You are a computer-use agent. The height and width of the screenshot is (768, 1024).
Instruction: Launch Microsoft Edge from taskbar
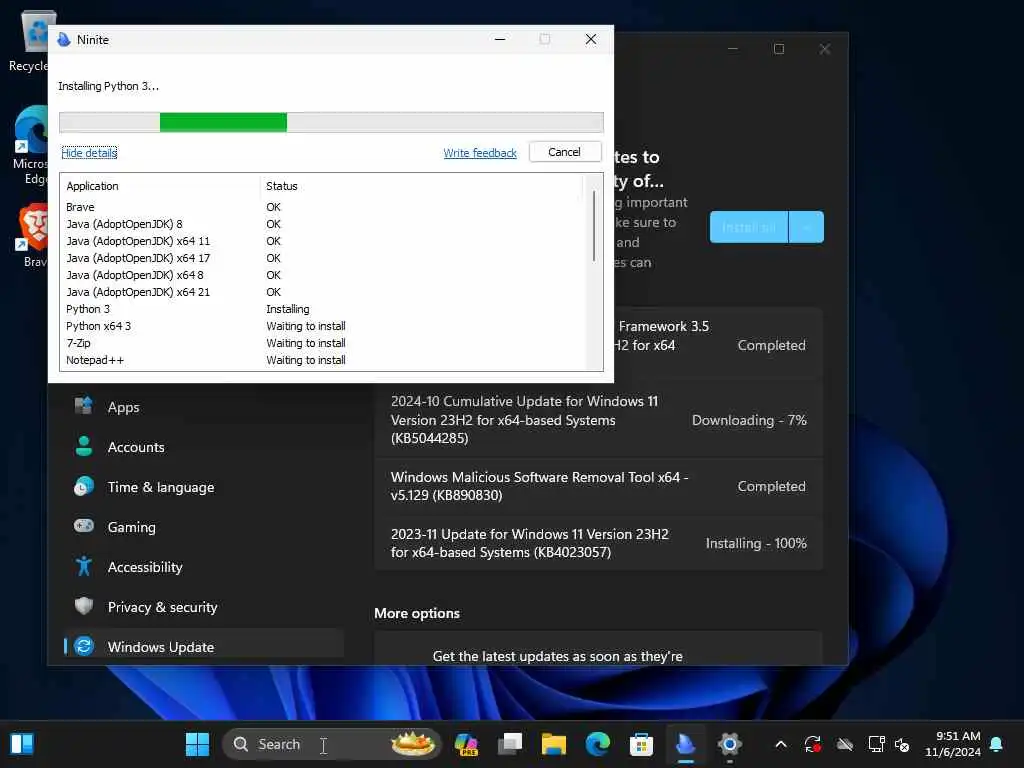pos(598,744)
